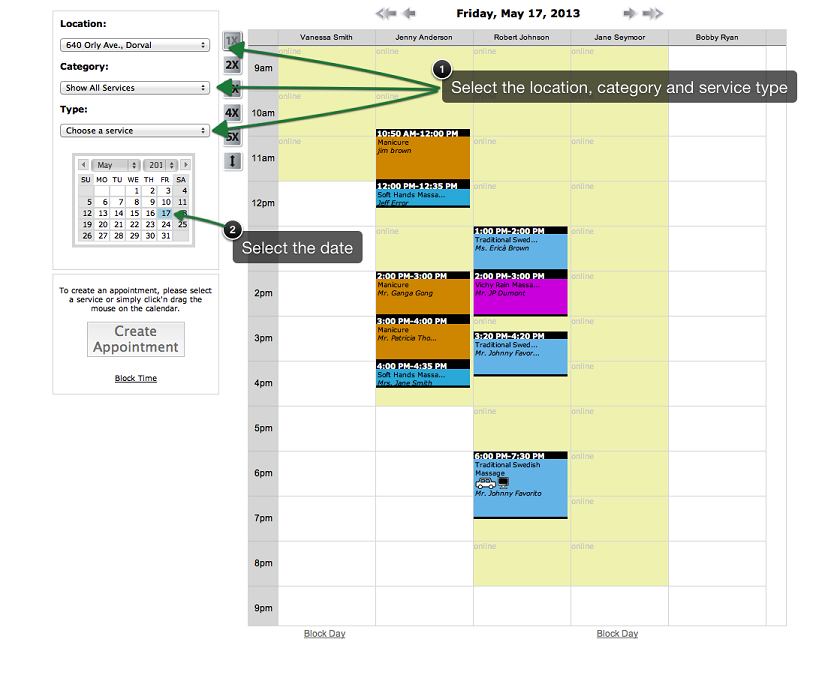Viewport: 819px width, 675px height.
Task: Click the Friday, May 17, 2013 heading
Action: [518, 14]
